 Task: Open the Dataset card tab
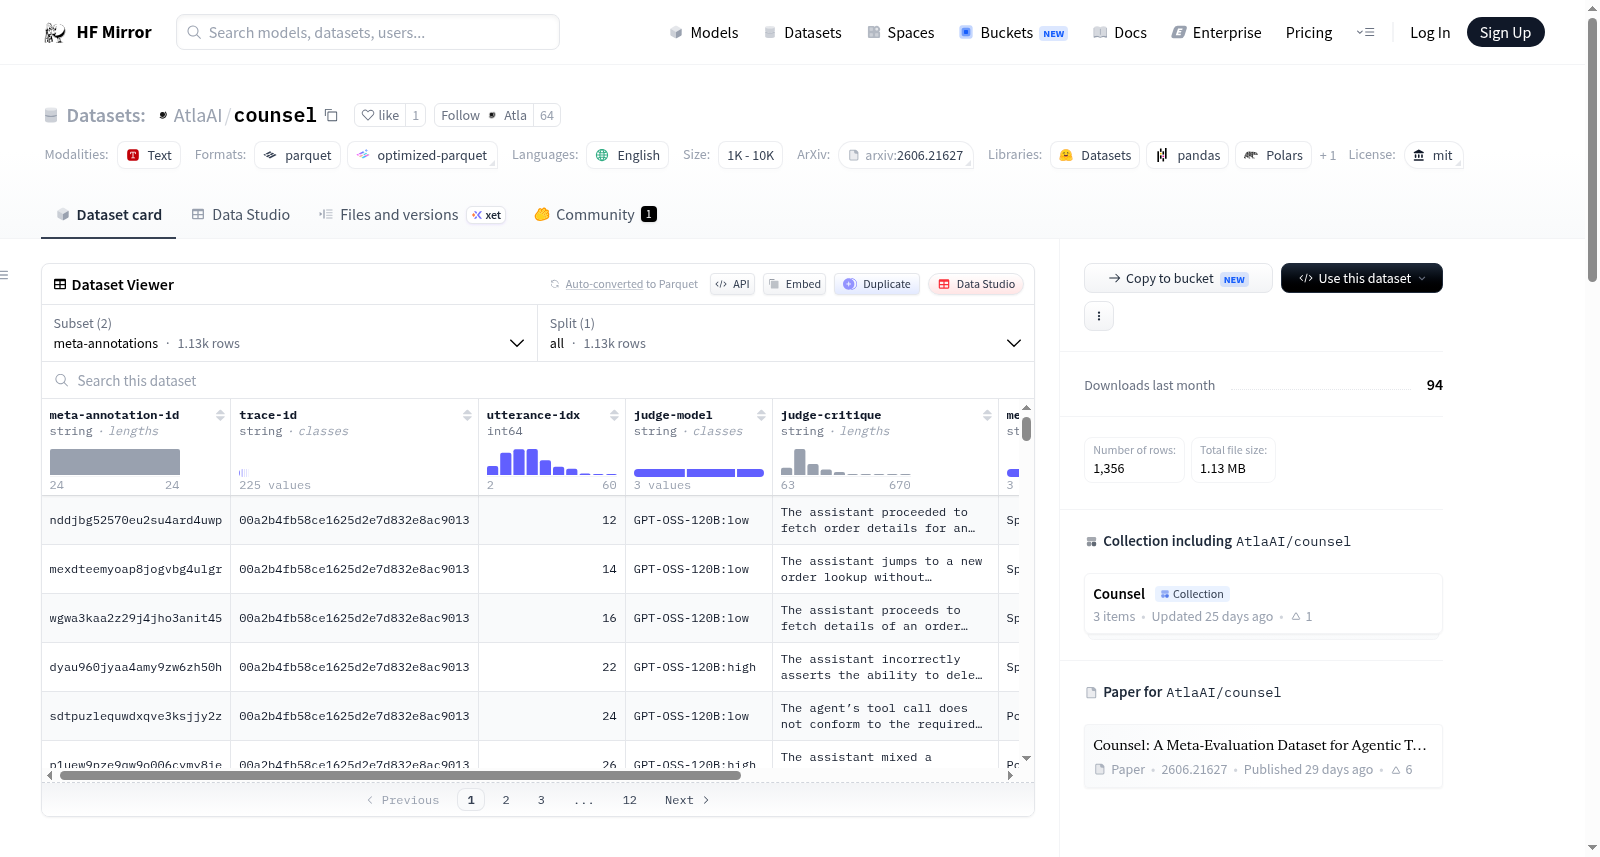[x=109, y=215]
